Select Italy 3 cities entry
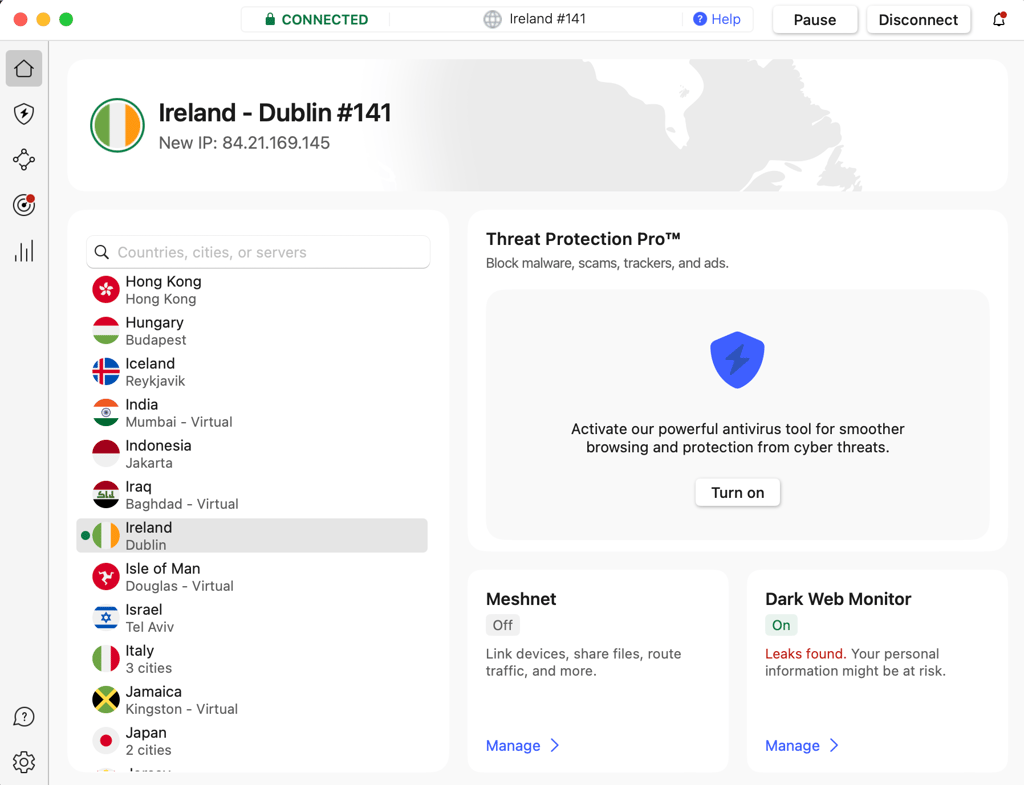This screenshot has height=785, width=1024. (252, 659)
